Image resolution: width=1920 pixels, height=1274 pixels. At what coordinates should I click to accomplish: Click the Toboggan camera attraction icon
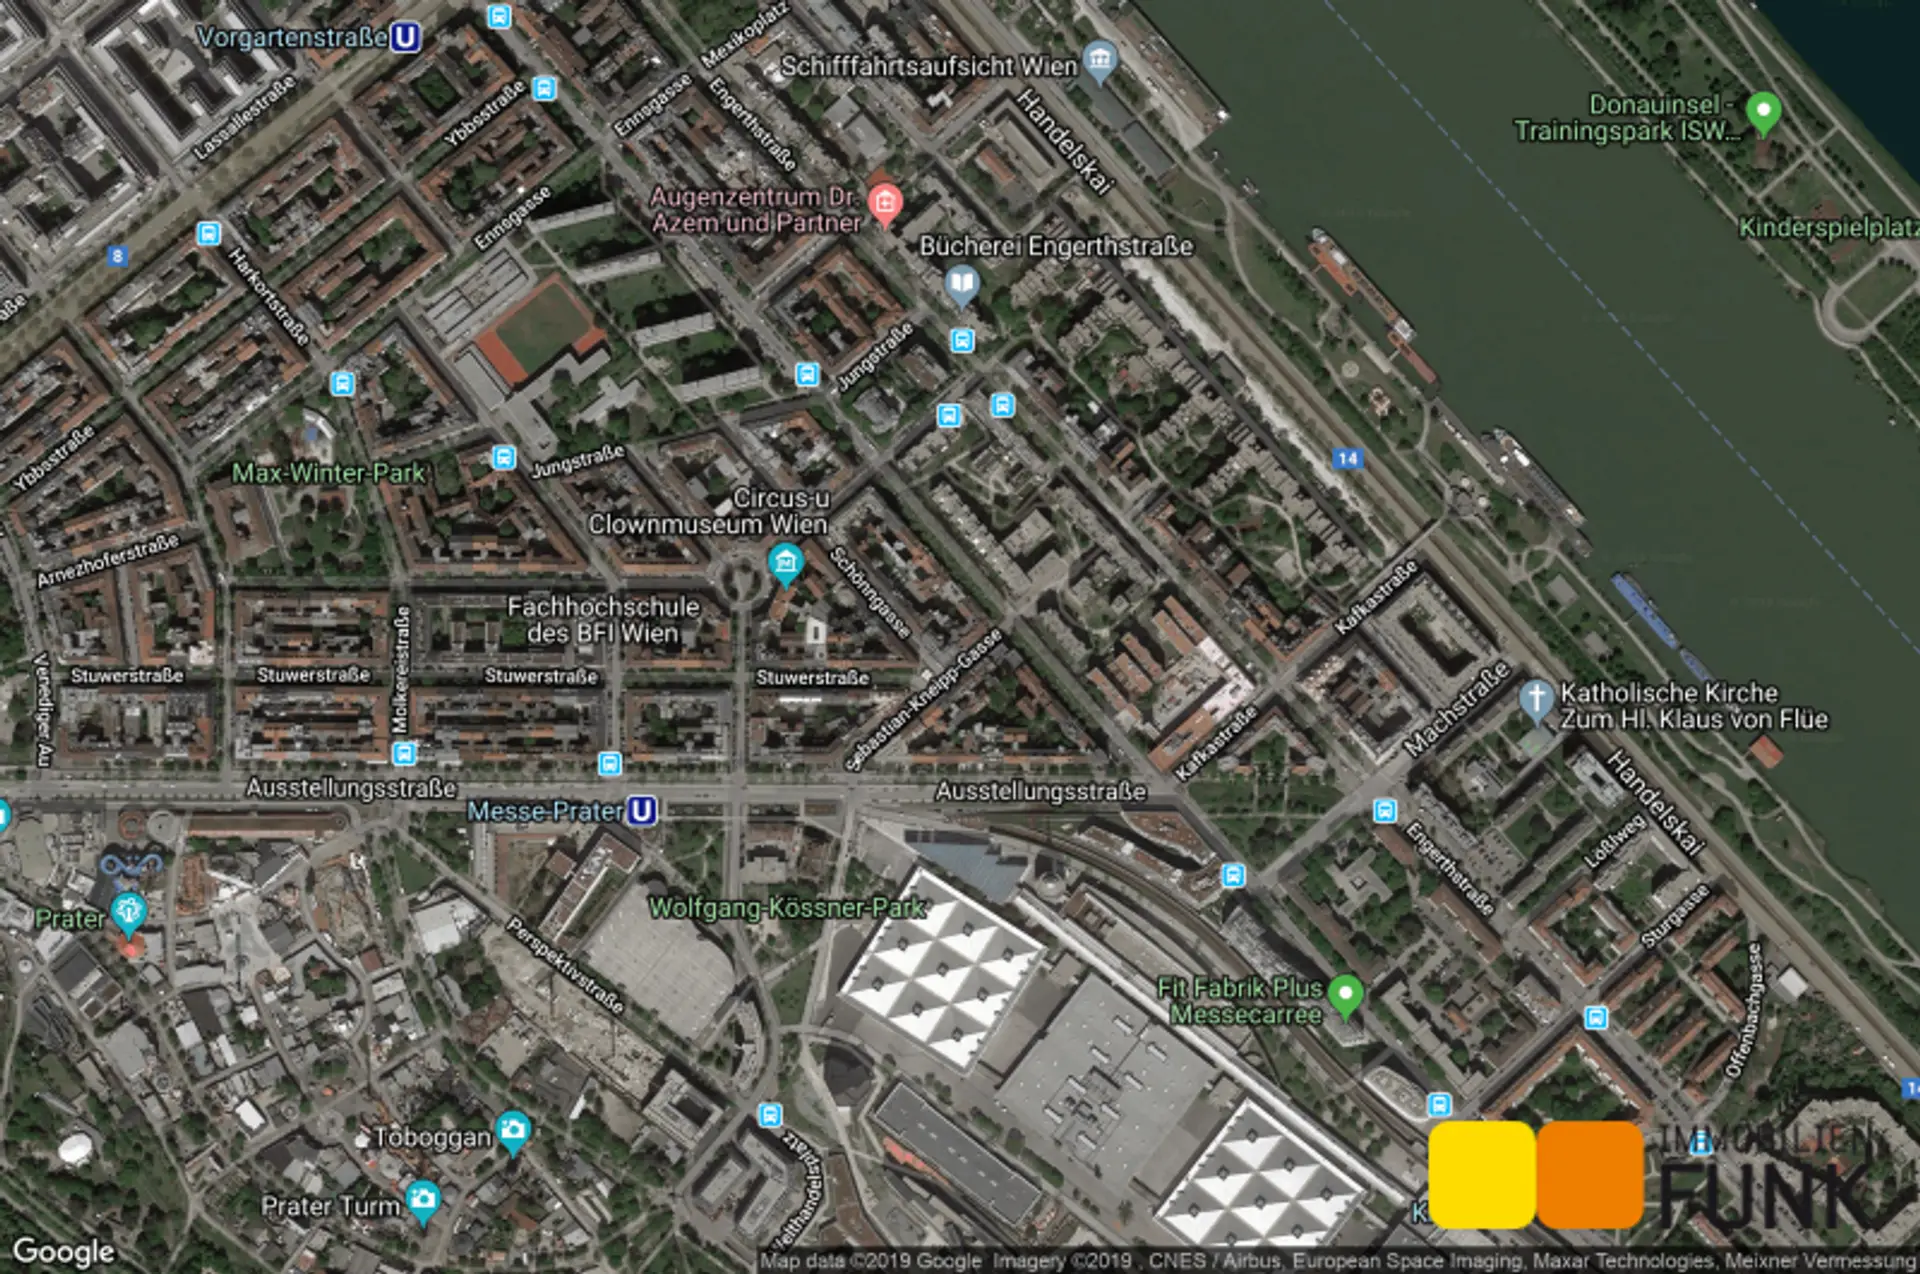[513, 1130]
